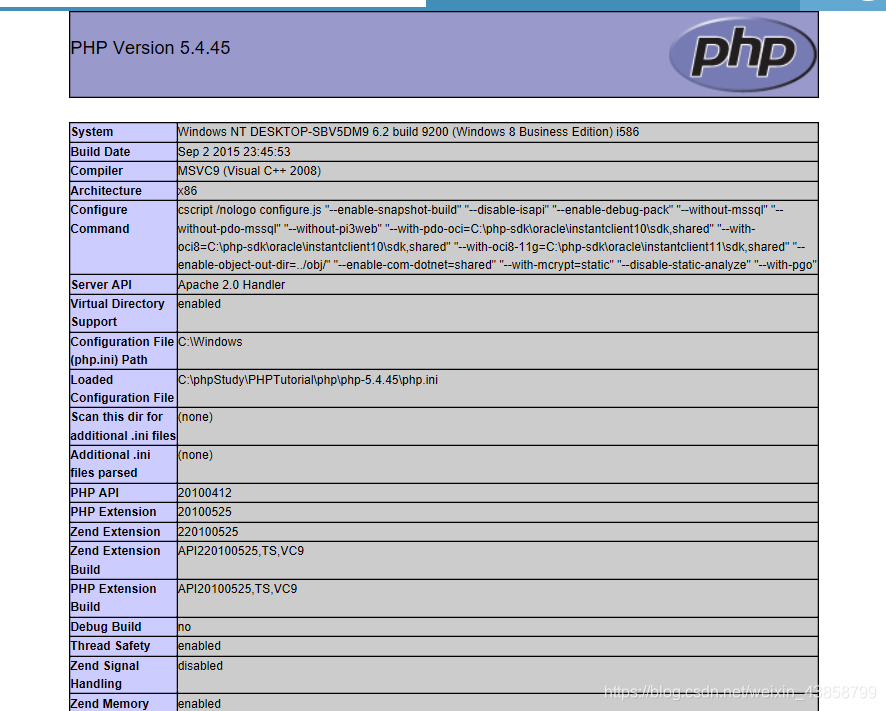This screenshot has width=886, height=711.
Task: Select the phpStudy php.ini path value
Action: pyautogui.click(x=308, y=380)
